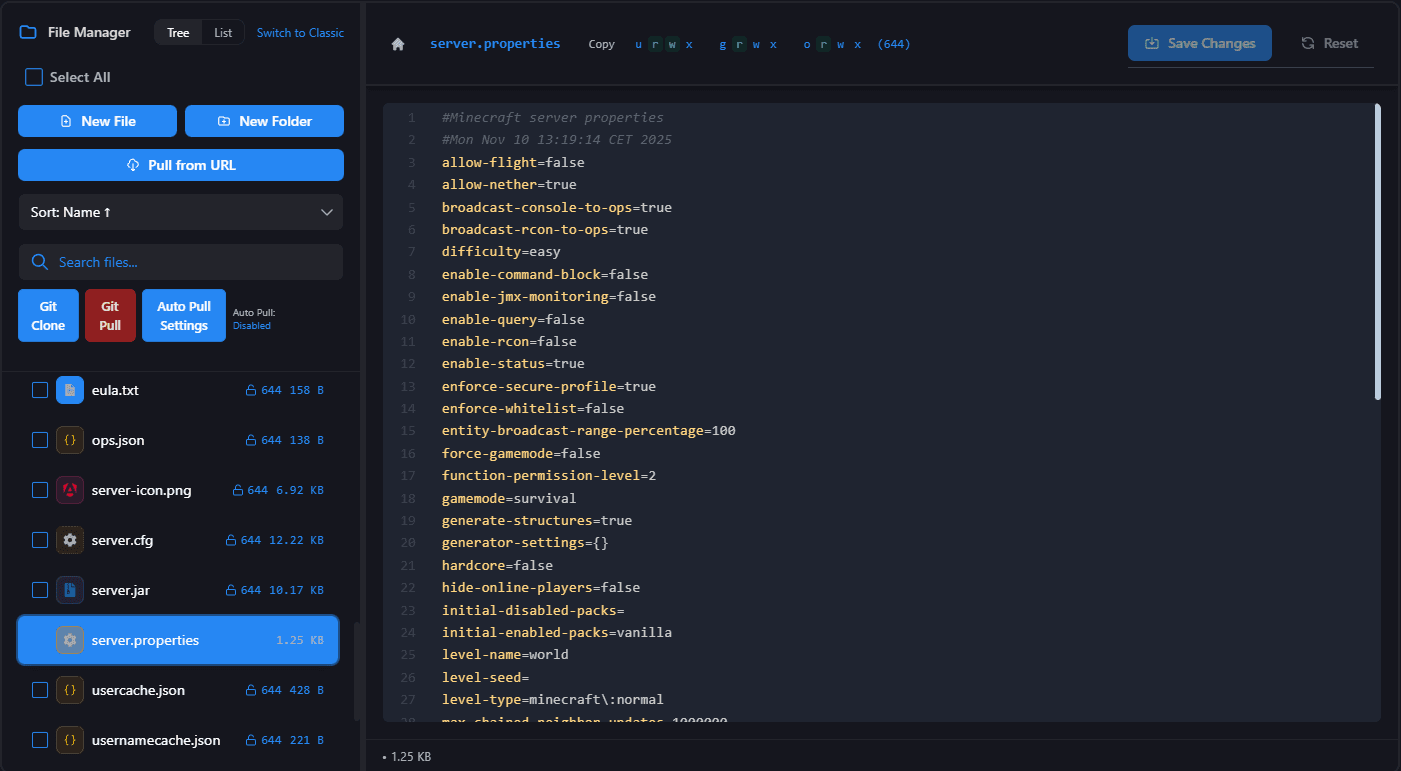Click the eula.txt document file icon

pyautogui.click(x=70, y=390)
